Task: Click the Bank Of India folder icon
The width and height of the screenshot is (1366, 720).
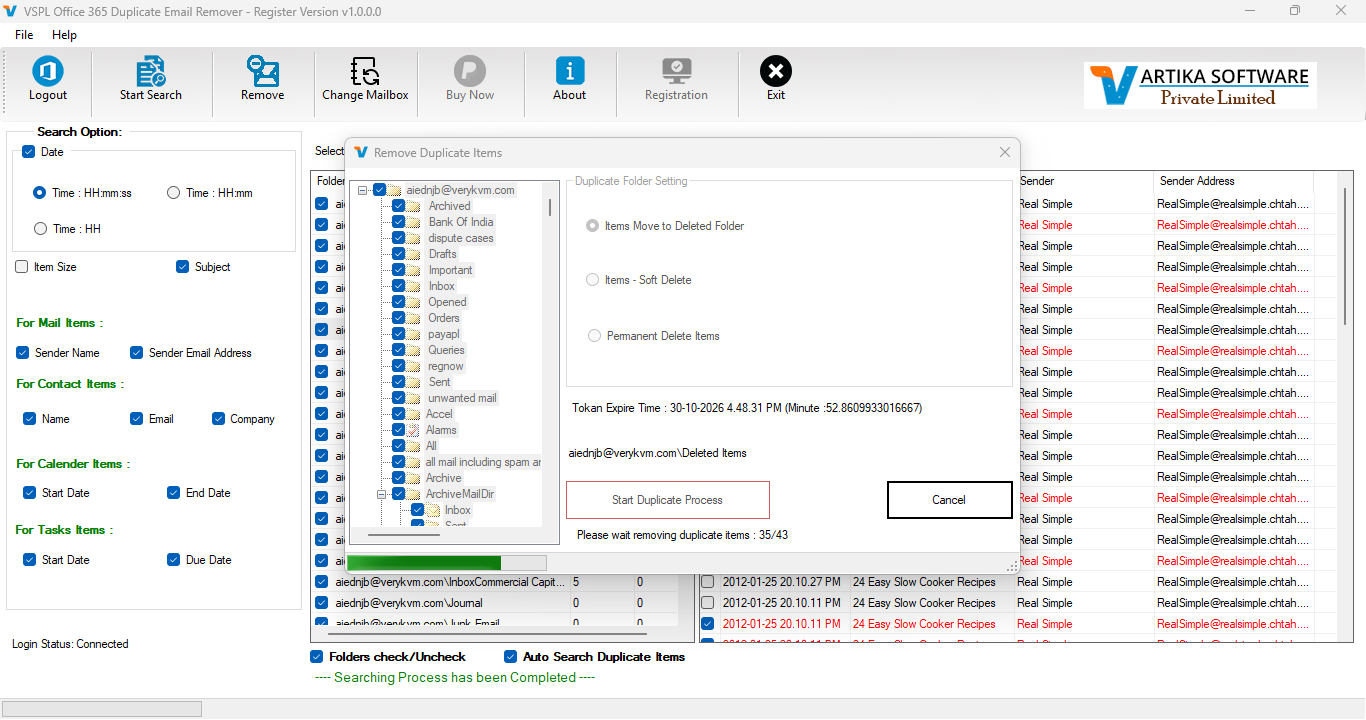Action: tap(414, 222)
